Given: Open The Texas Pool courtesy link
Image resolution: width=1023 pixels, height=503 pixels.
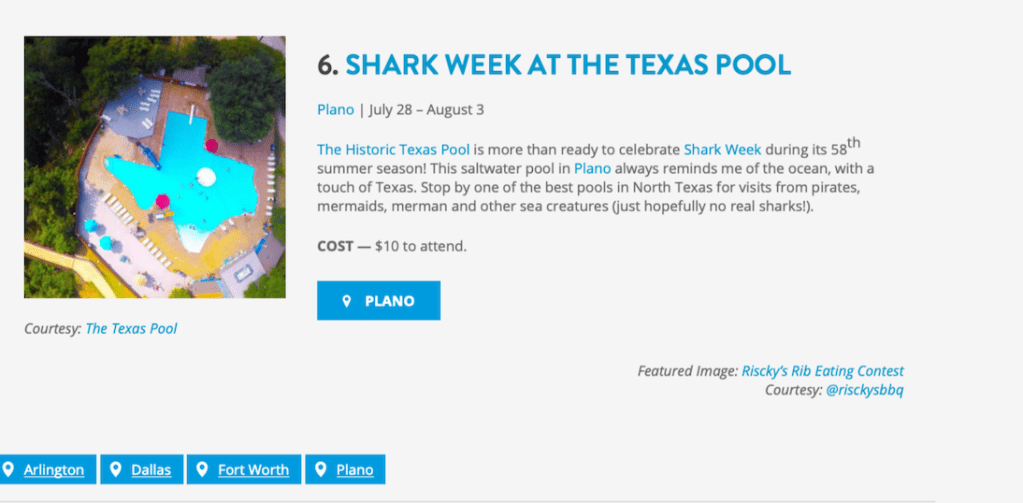Looking at the screenshot, I should [131, 328].
